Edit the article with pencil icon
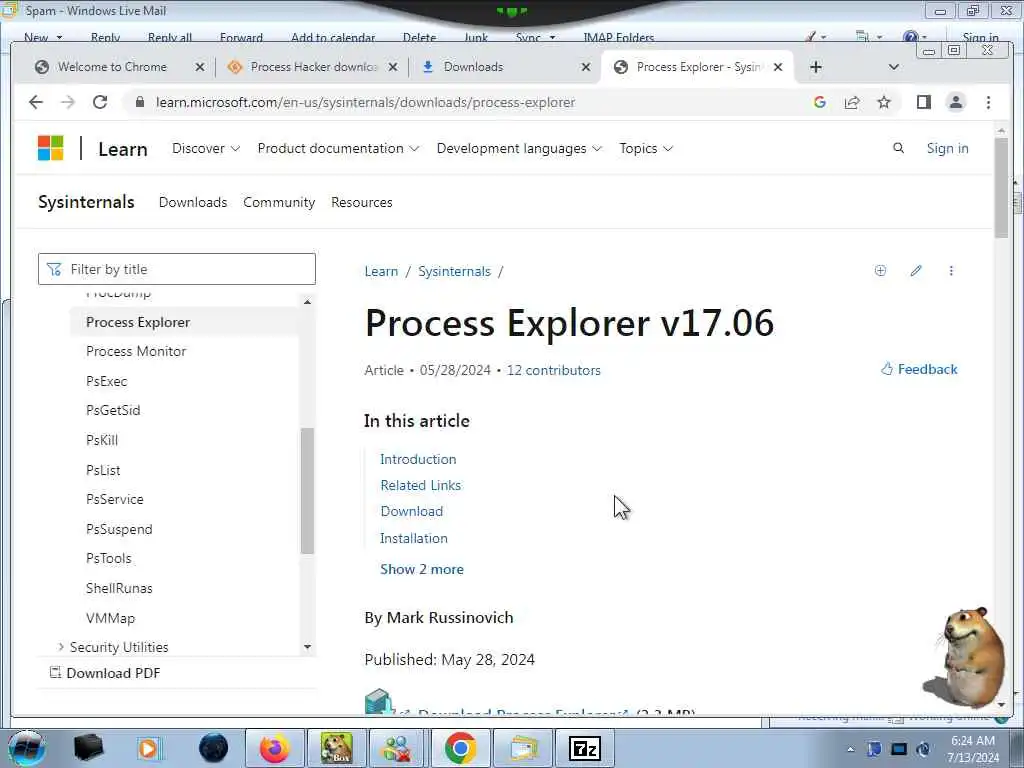The height and width of the screenshot is (768, 1024). [916, 270]
